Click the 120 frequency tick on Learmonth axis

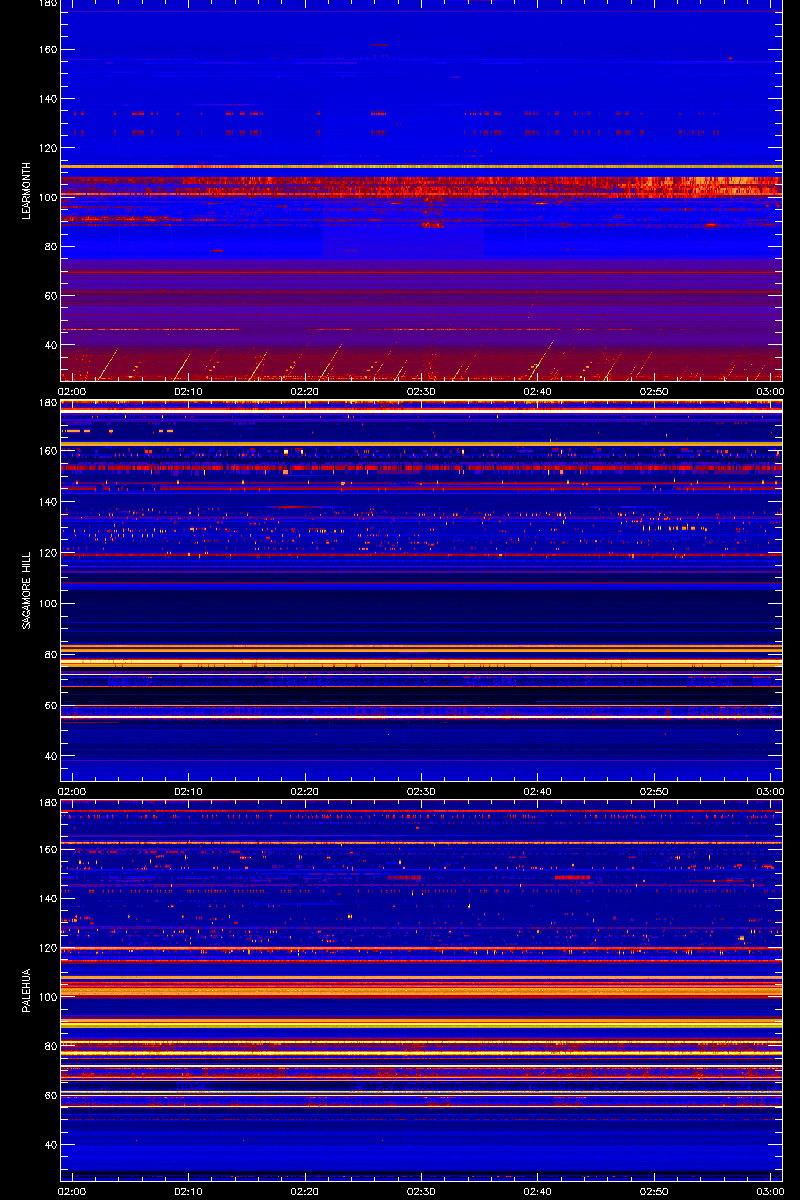pyautogui.click(x=47, y=148)
